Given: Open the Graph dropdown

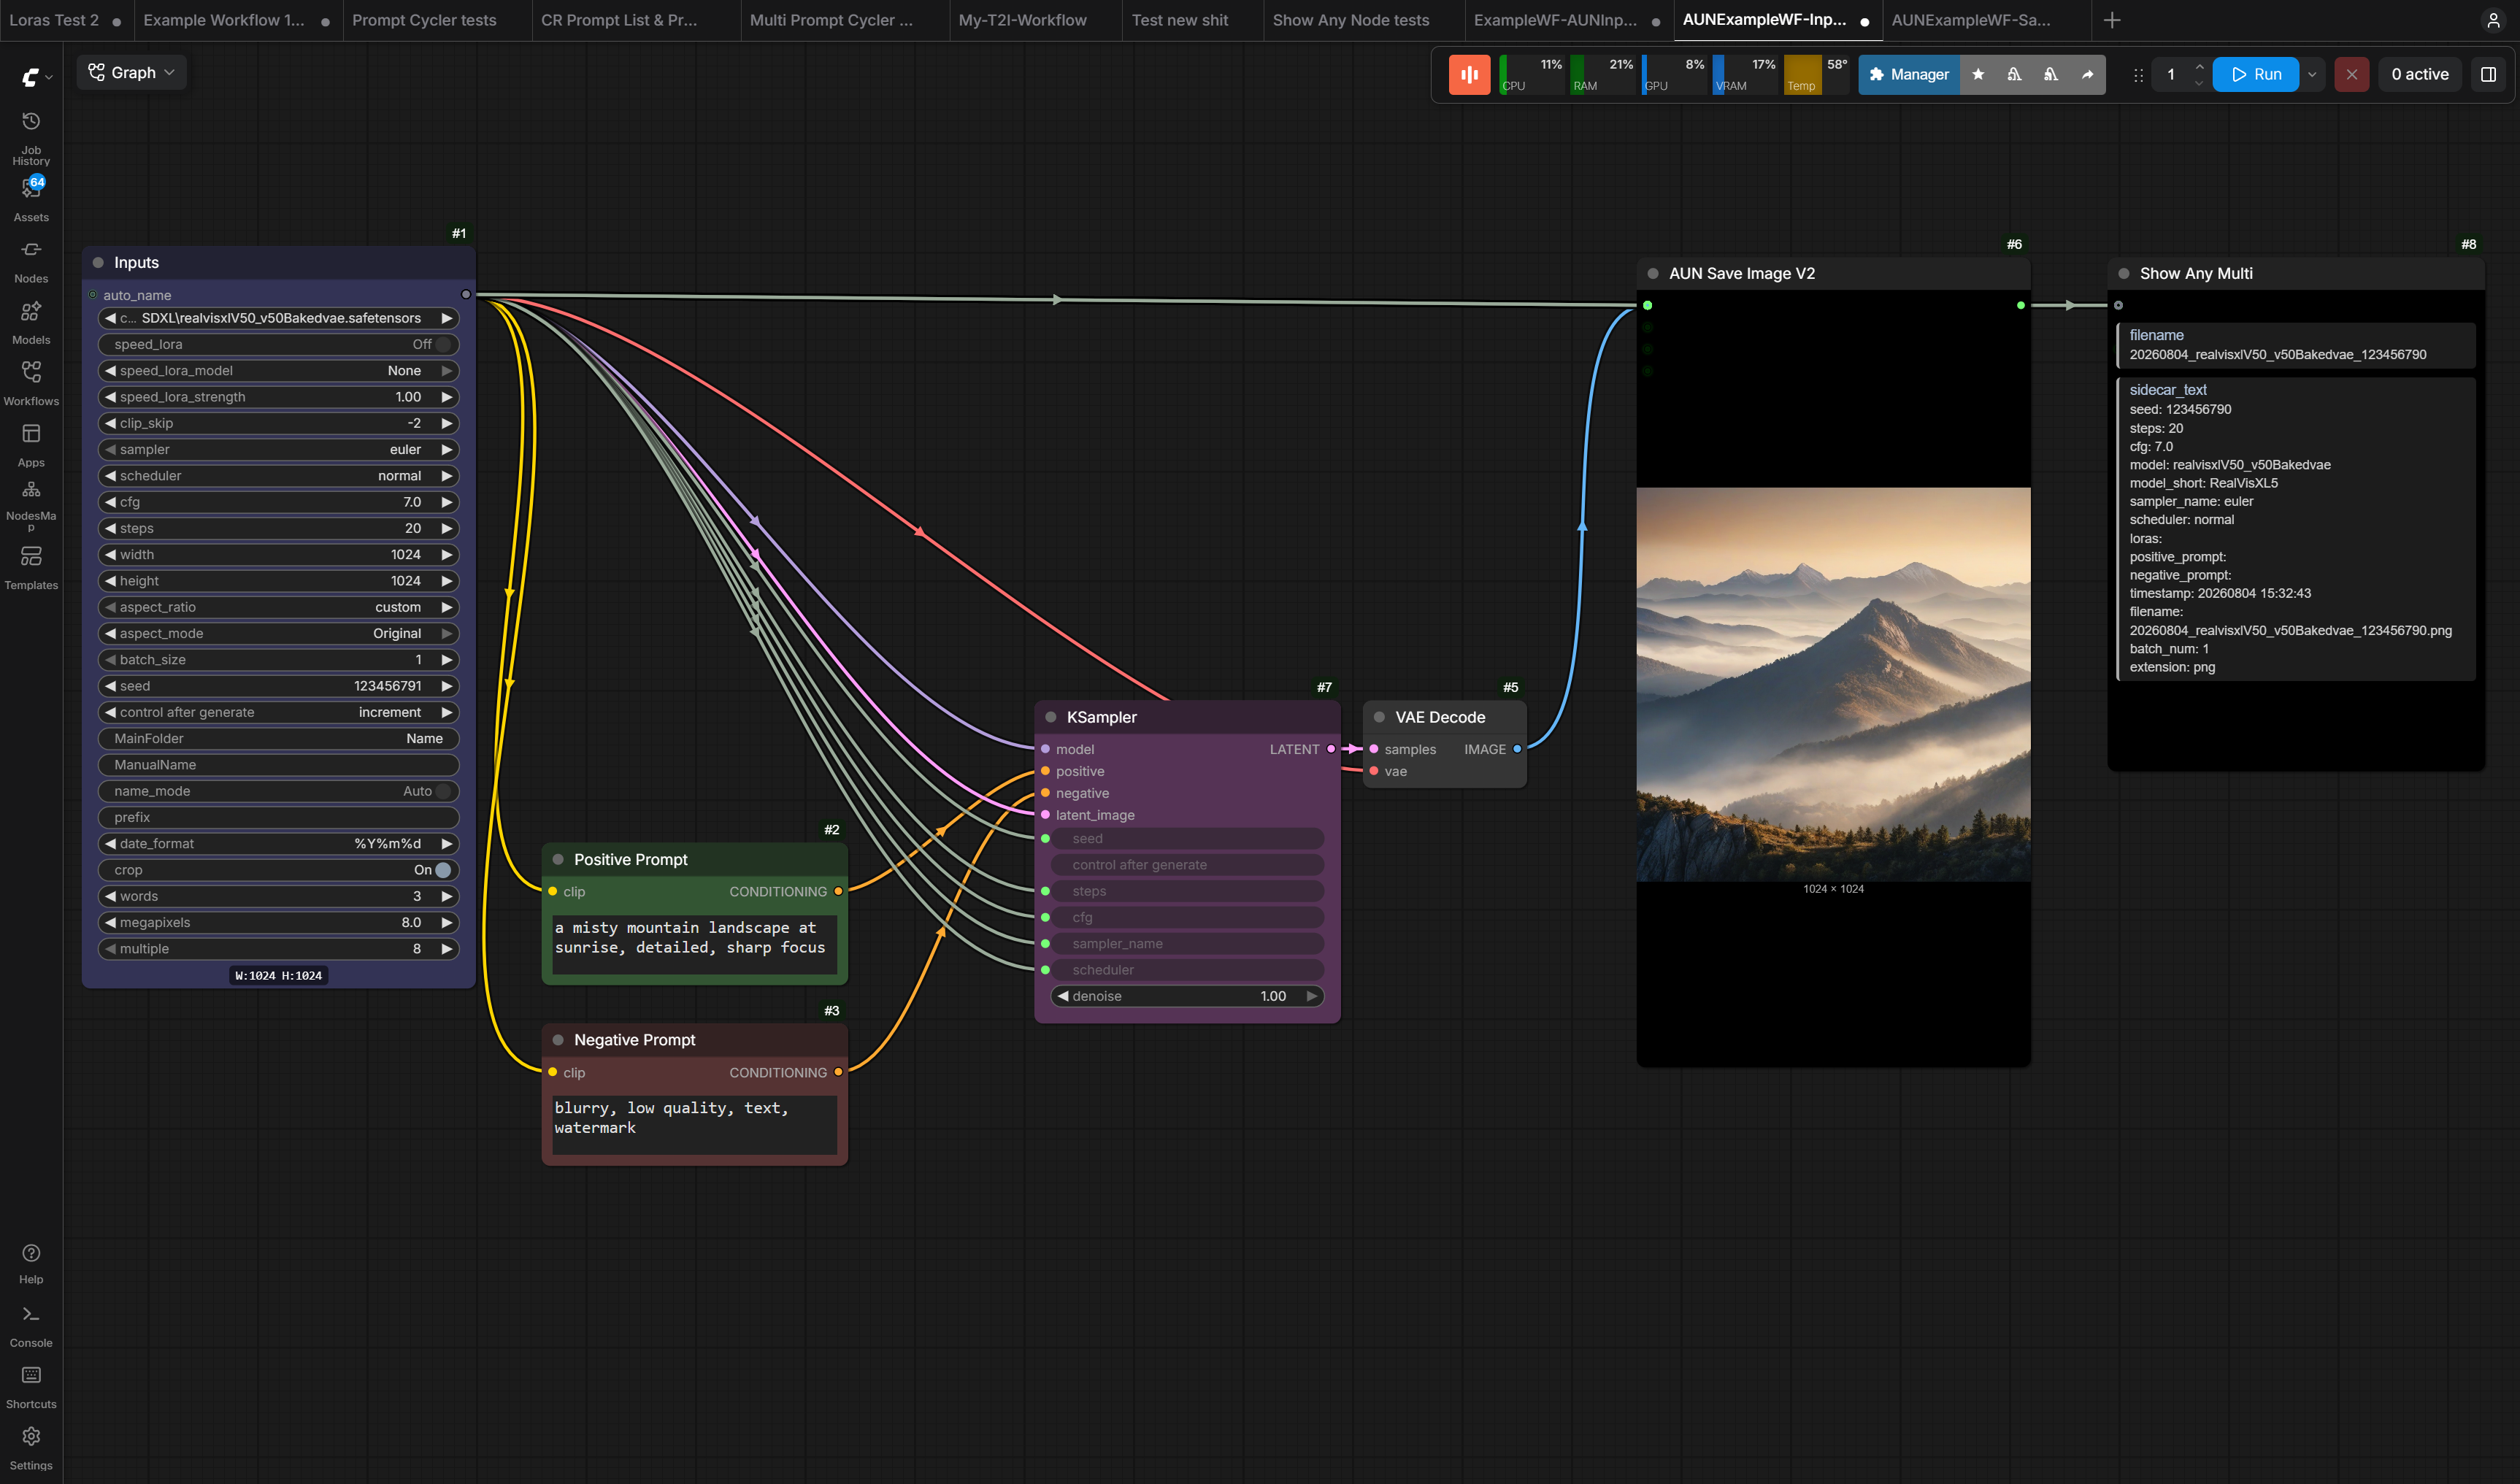Looking at the screenshot, I should coord(131,73).
